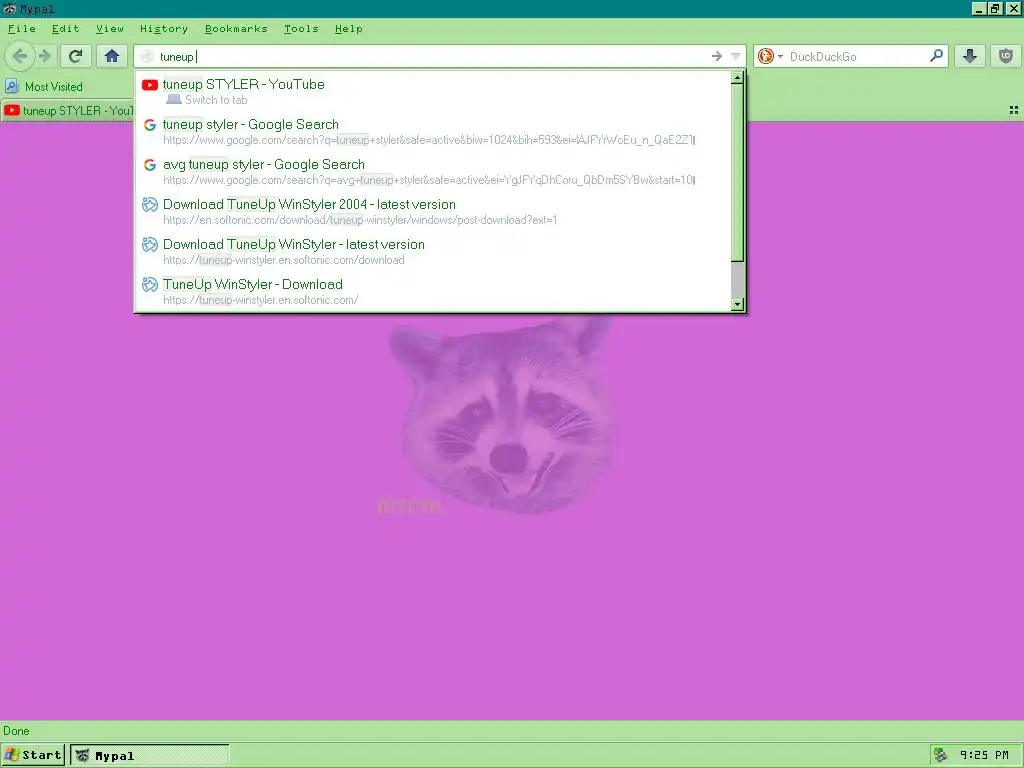
Task: Click the Google icon beside 'tuneup styler' result
Action: 150,125
